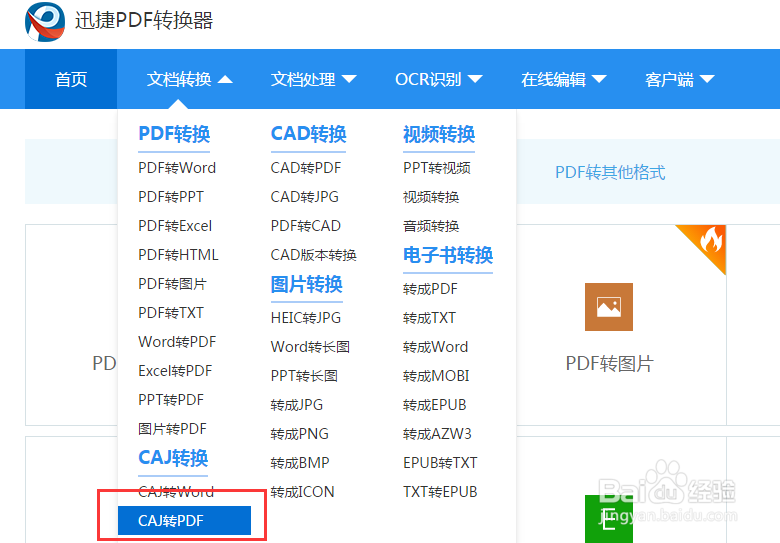Click the orange PDF转图片 image icon
Screen dimensions: 780x543
pyautogui.click(x=609, y=307)
